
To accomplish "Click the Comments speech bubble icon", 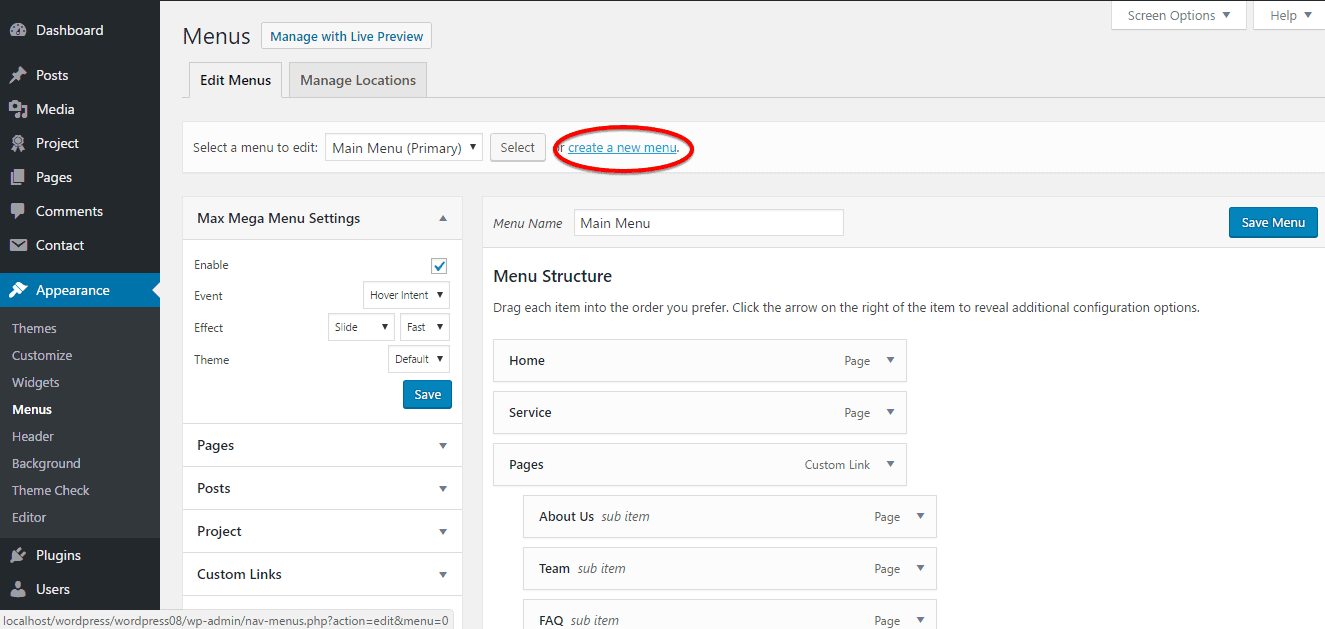I will [18, 212].
